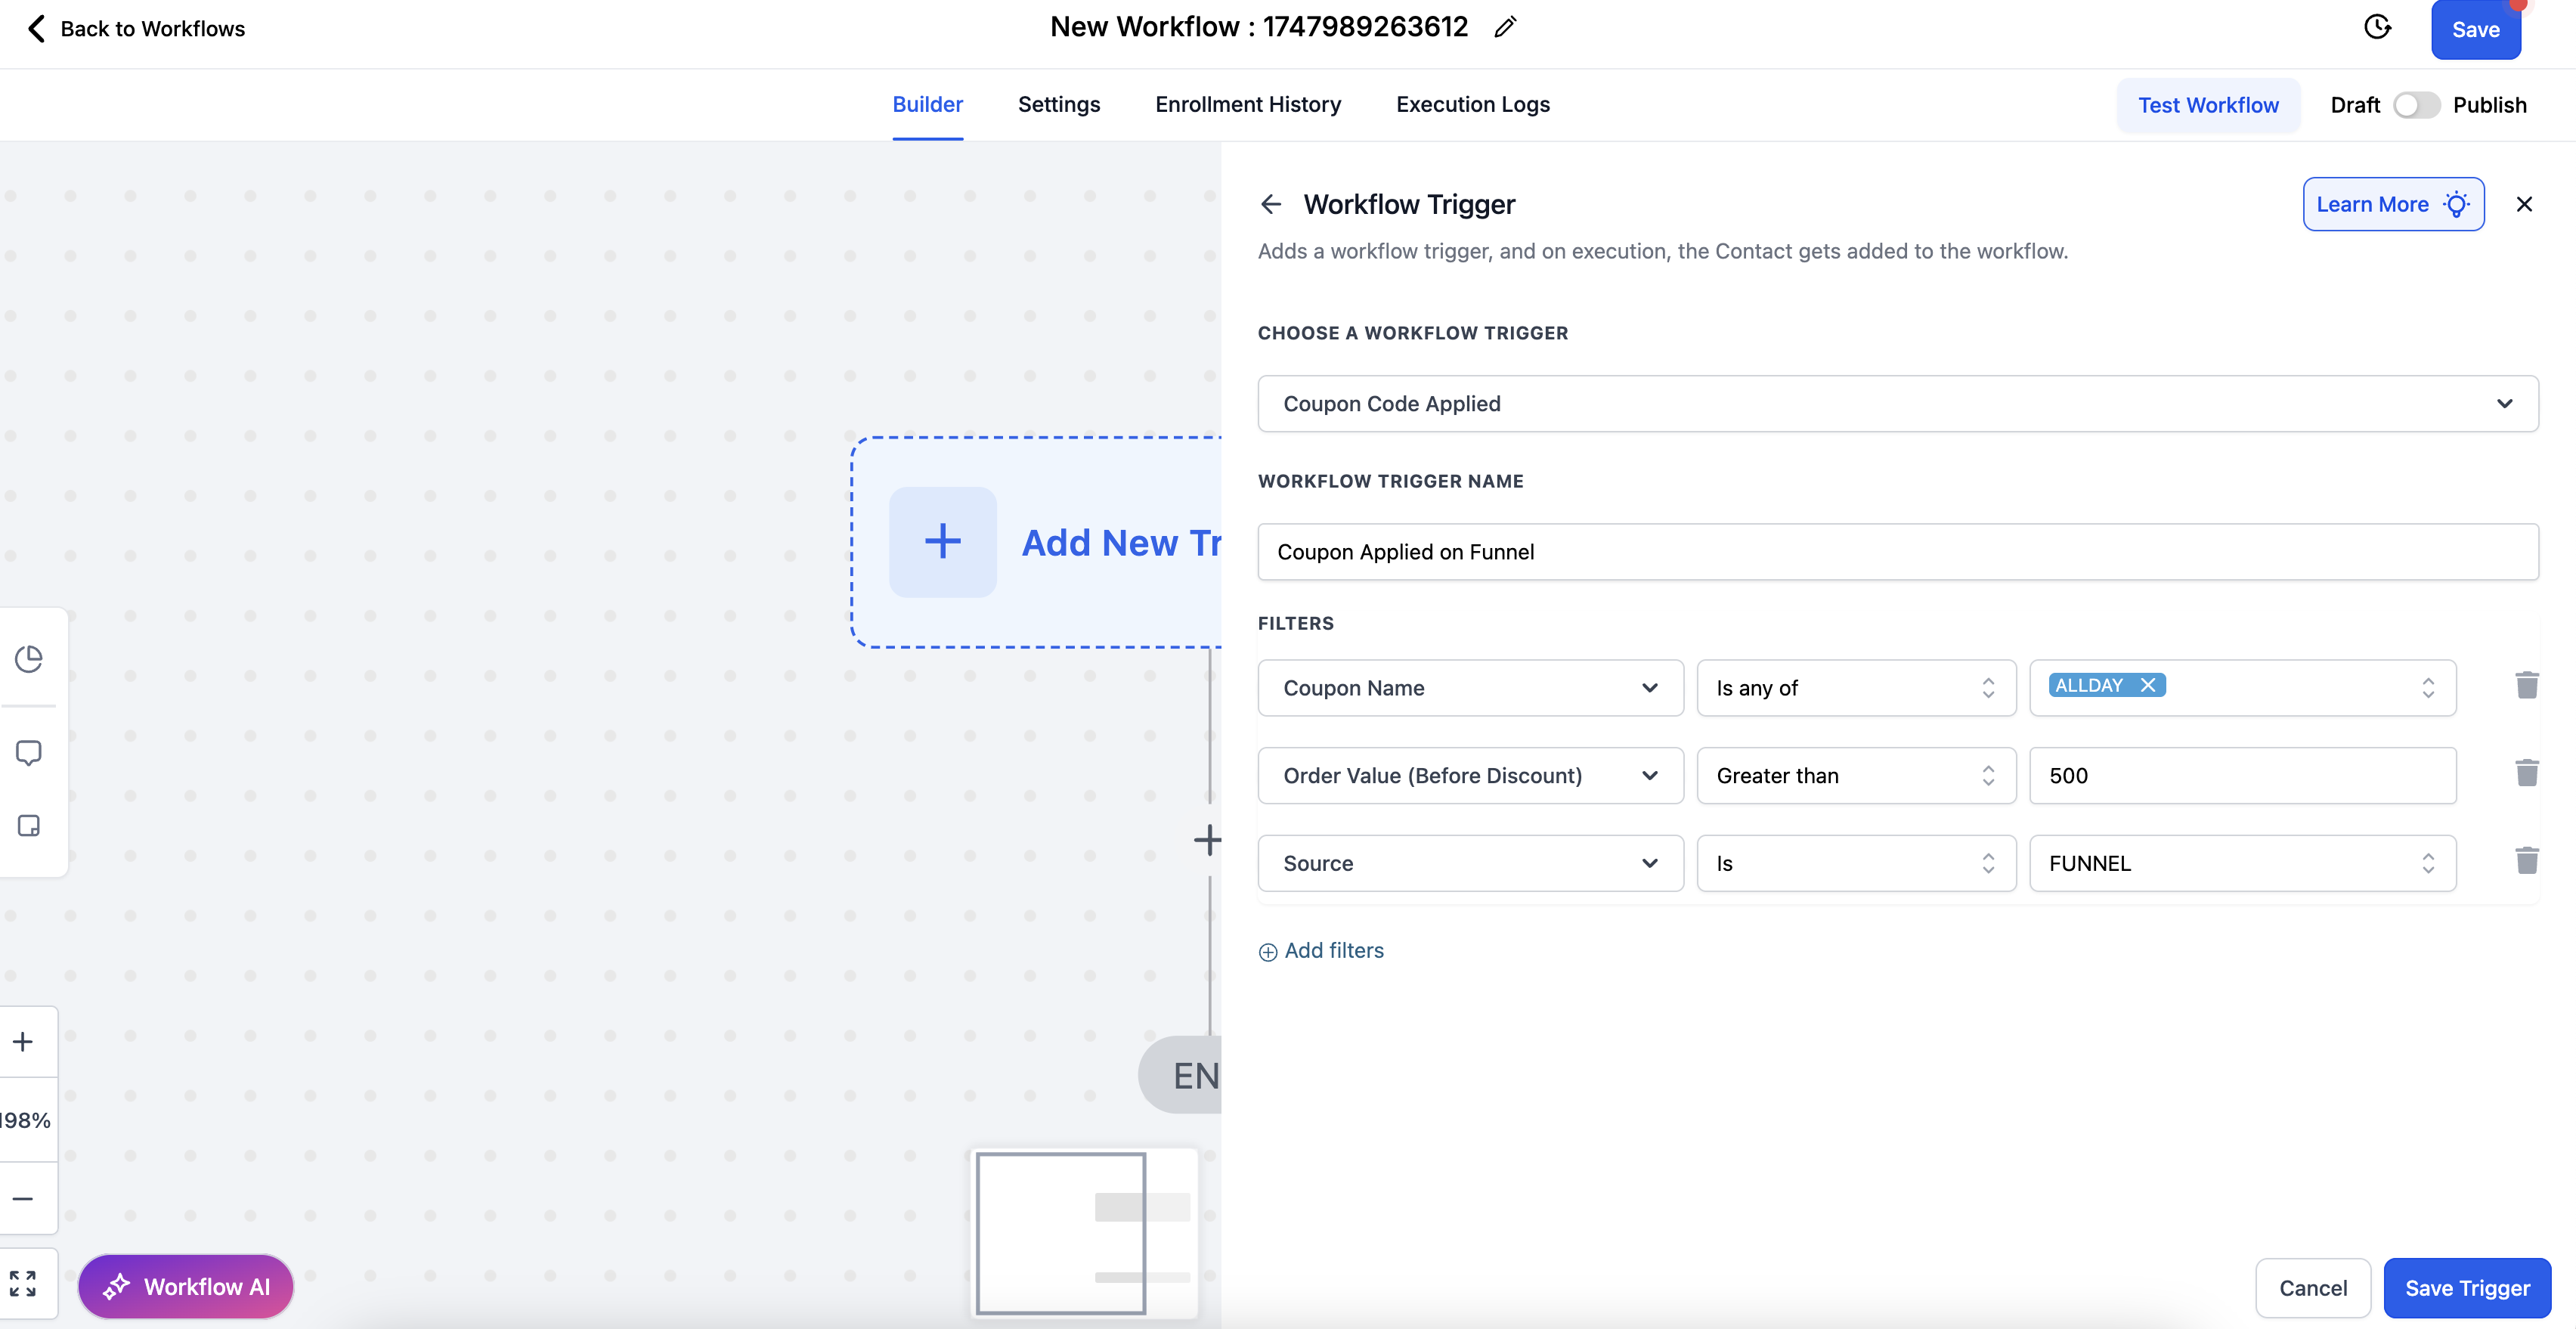Open the FUNNEL source value dropdown
Viewport: 2576px width, 1329px height.
2241,864
